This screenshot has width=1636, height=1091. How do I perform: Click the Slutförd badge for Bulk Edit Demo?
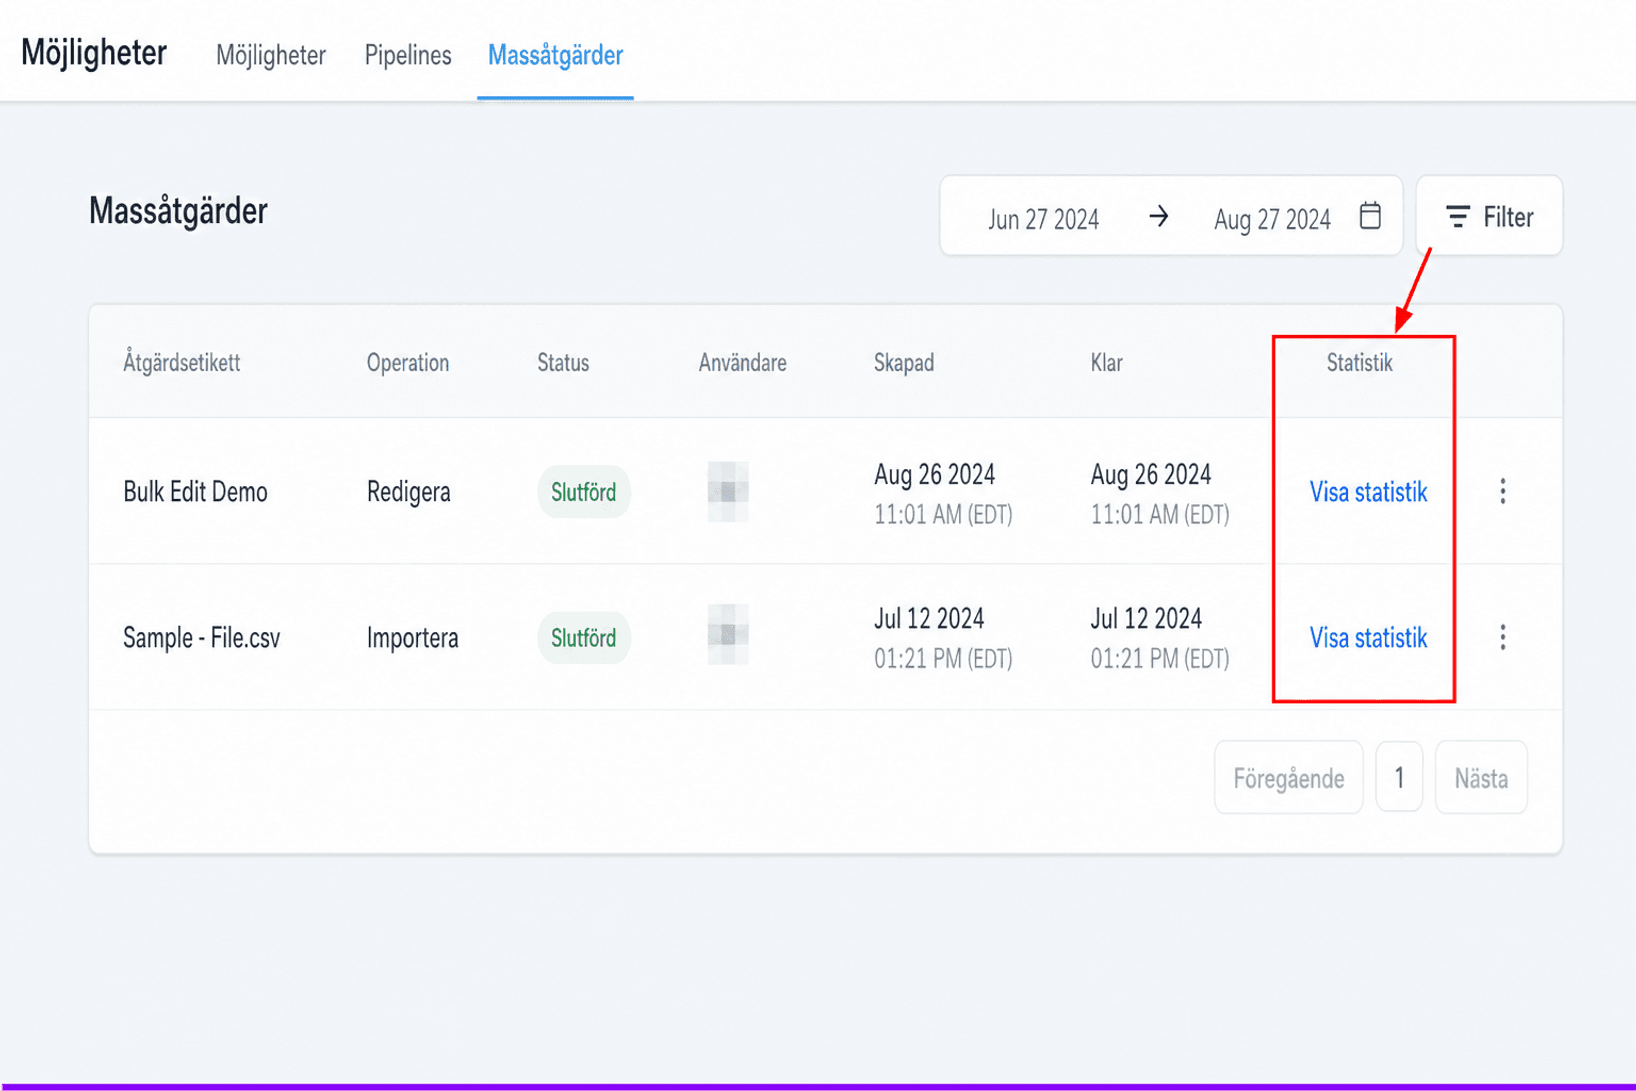coord(584,492)
